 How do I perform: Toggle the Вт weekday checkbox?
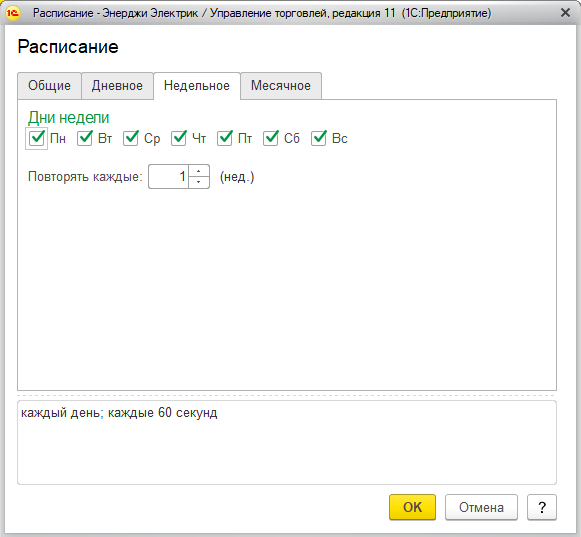point(84,138)
